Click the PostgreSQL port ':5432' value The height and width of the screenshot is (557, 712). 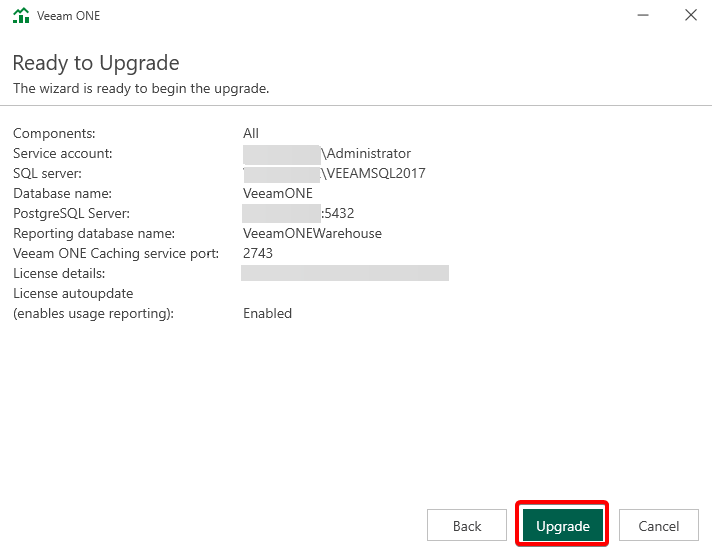coord(338,213)
